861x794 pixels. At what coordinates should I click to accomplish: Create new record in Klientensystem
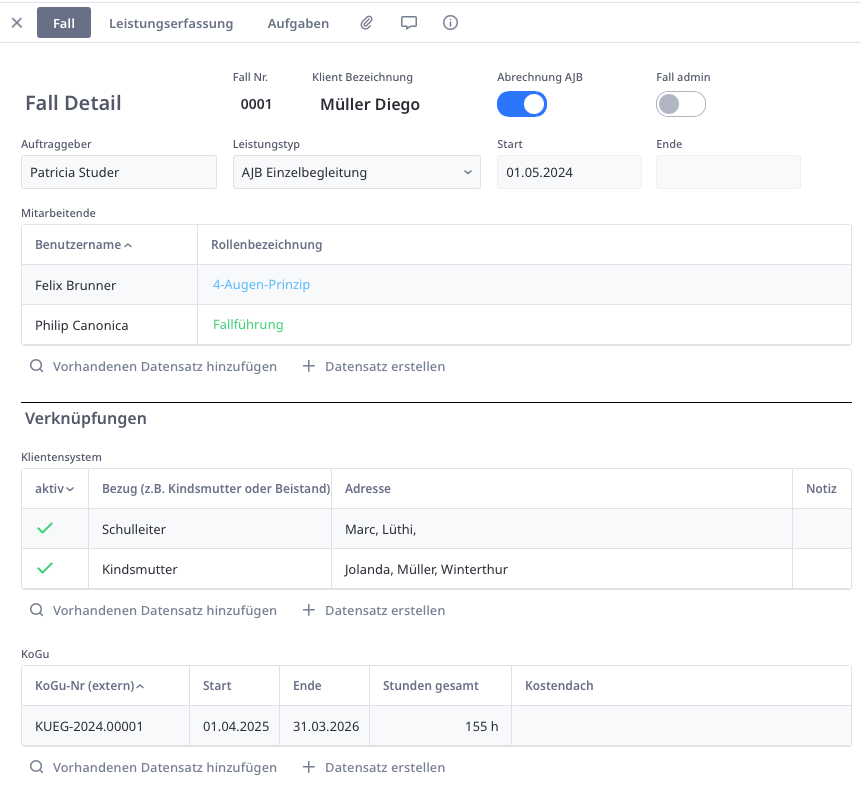(374, 610)
